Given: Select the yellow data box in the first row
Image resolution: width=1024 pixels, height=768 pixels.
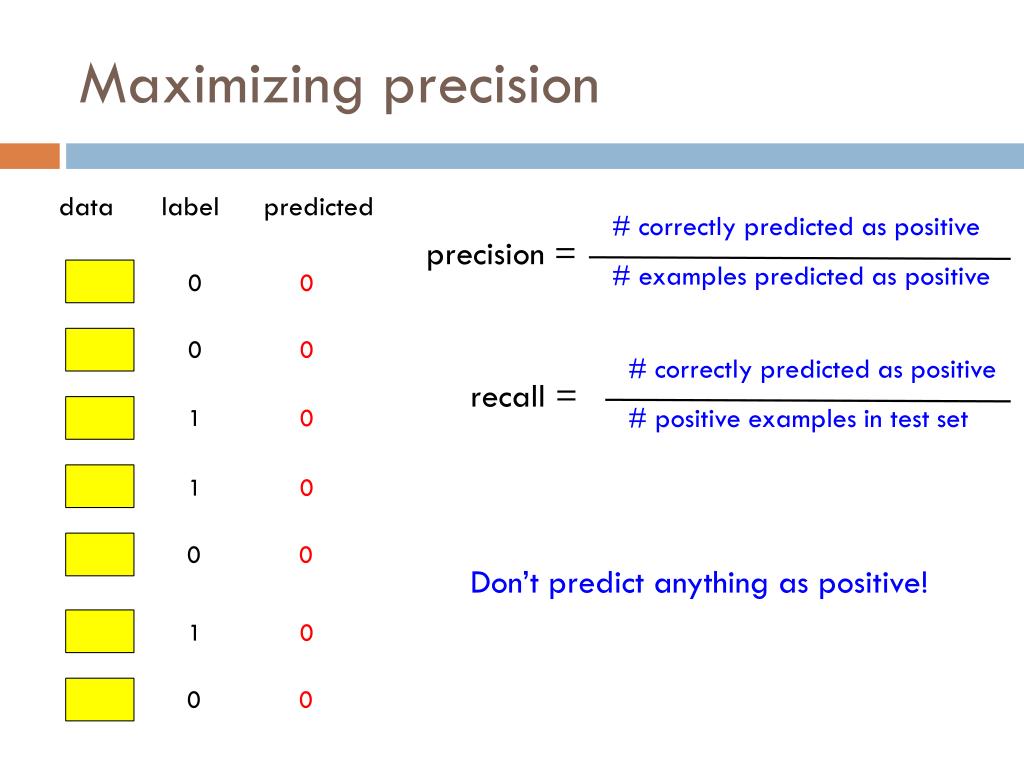Looking at the screenshot, I should coord(100,281).
